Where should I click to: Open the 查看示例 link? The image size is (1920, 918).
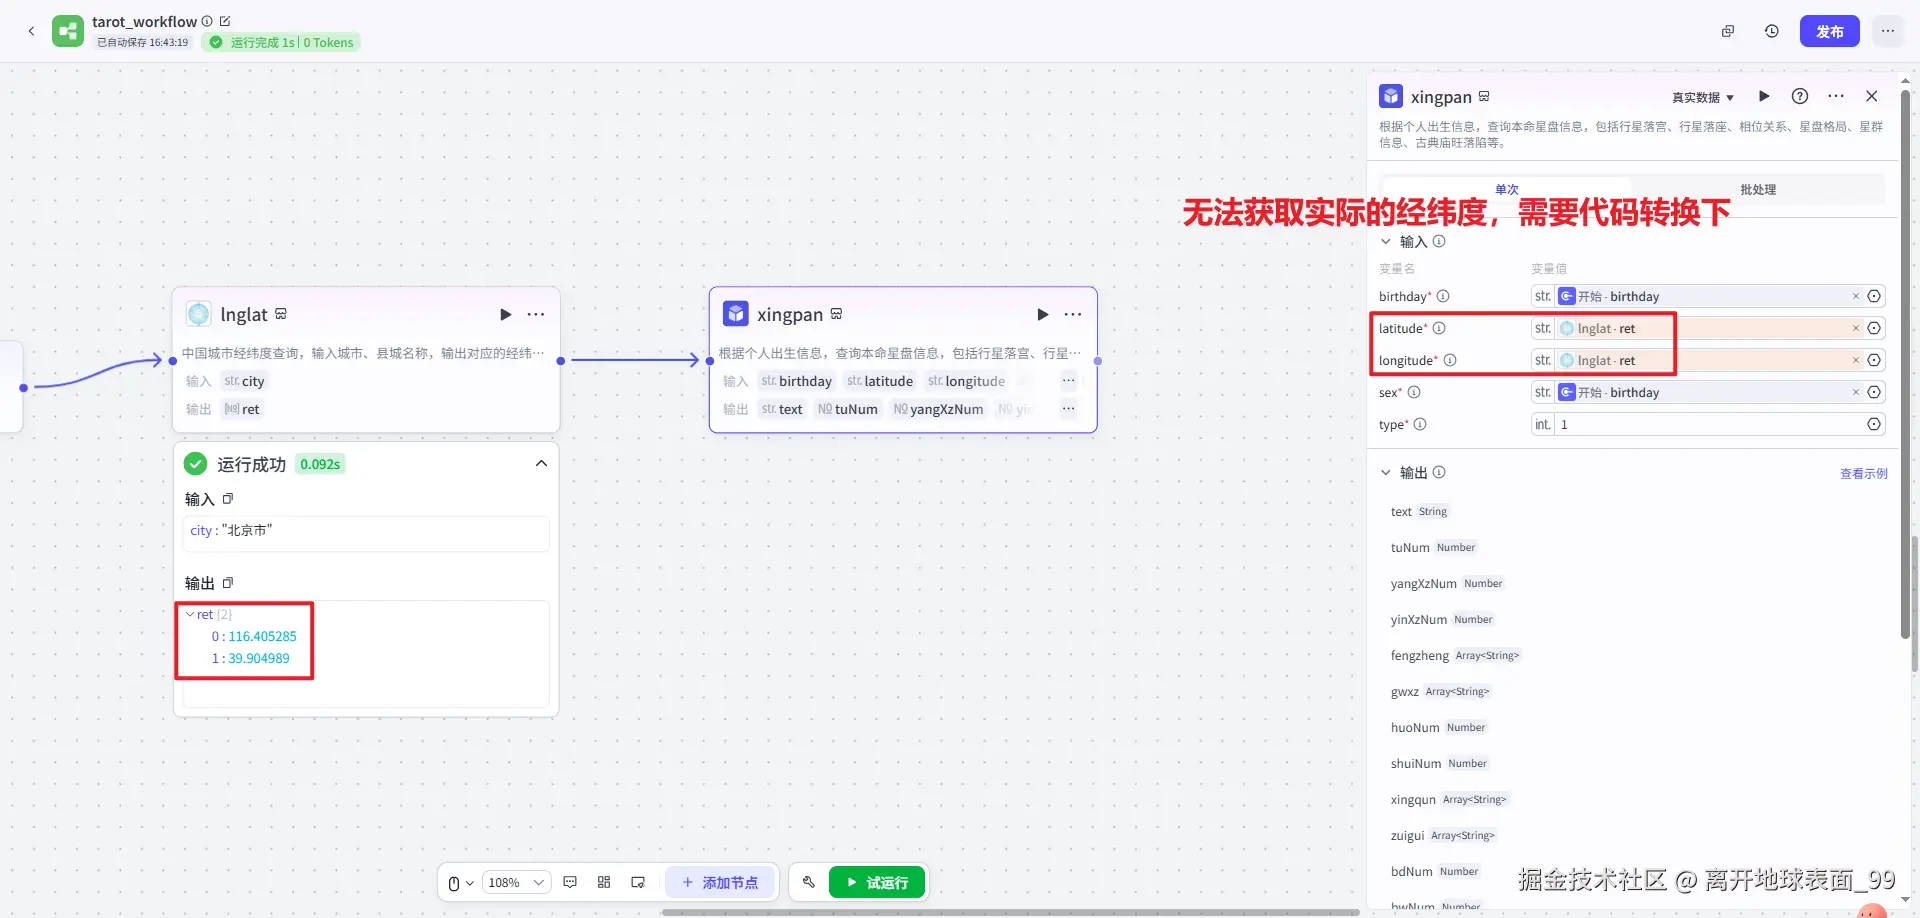pyautogui.click(x=1864, y=473)
